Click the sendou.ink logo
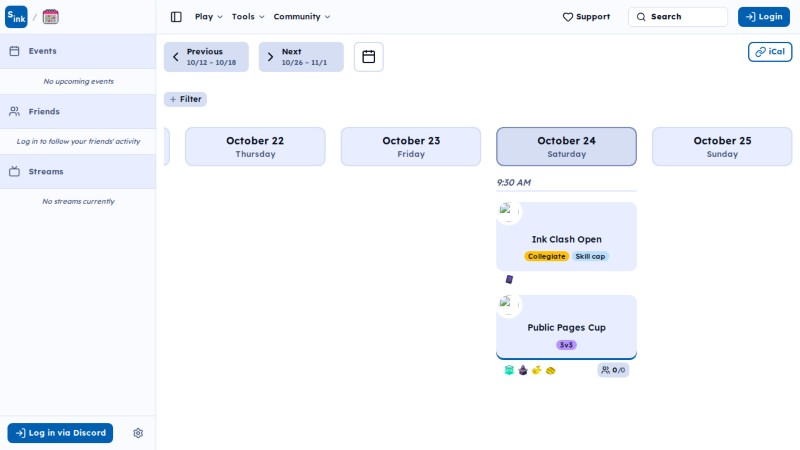Screen dimensions: 800x450 16,17
